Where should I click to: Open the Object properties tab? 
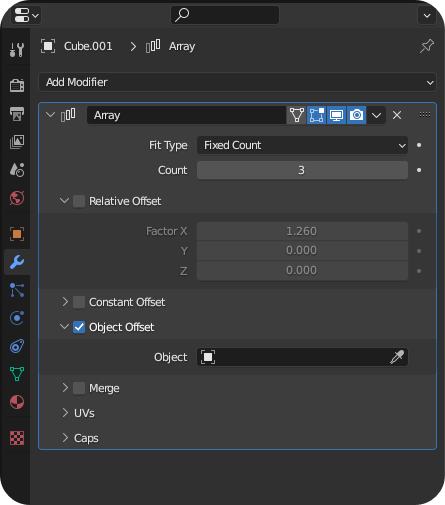tap(17, 234)
